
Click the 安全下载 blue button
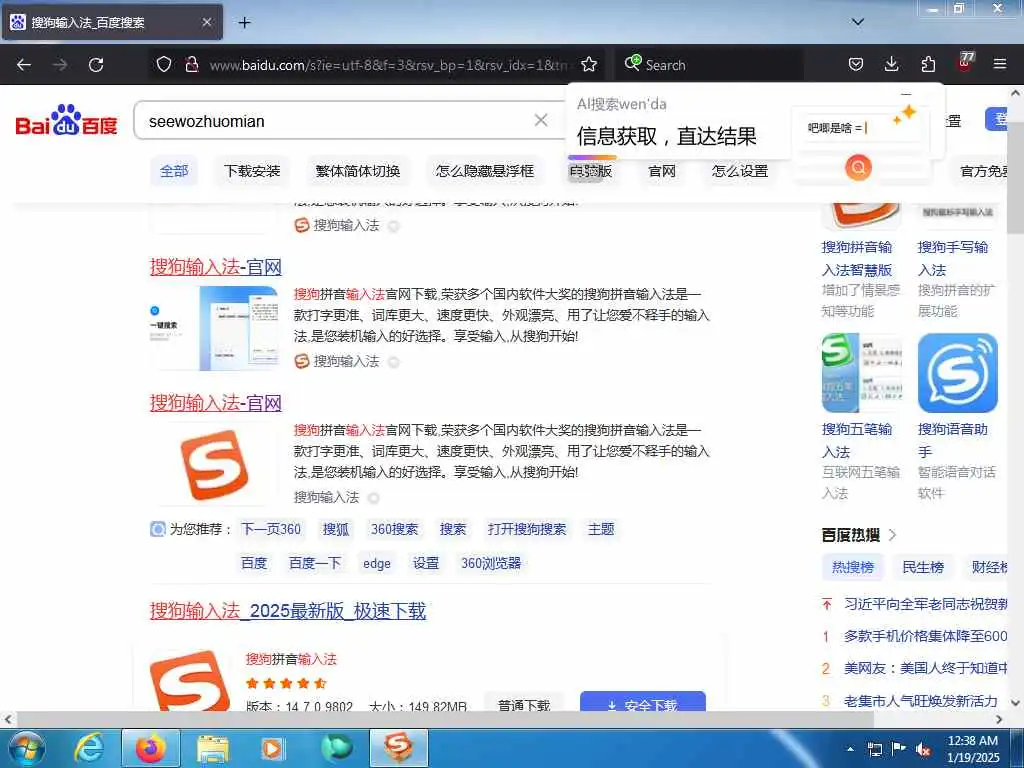coord(643,701)
